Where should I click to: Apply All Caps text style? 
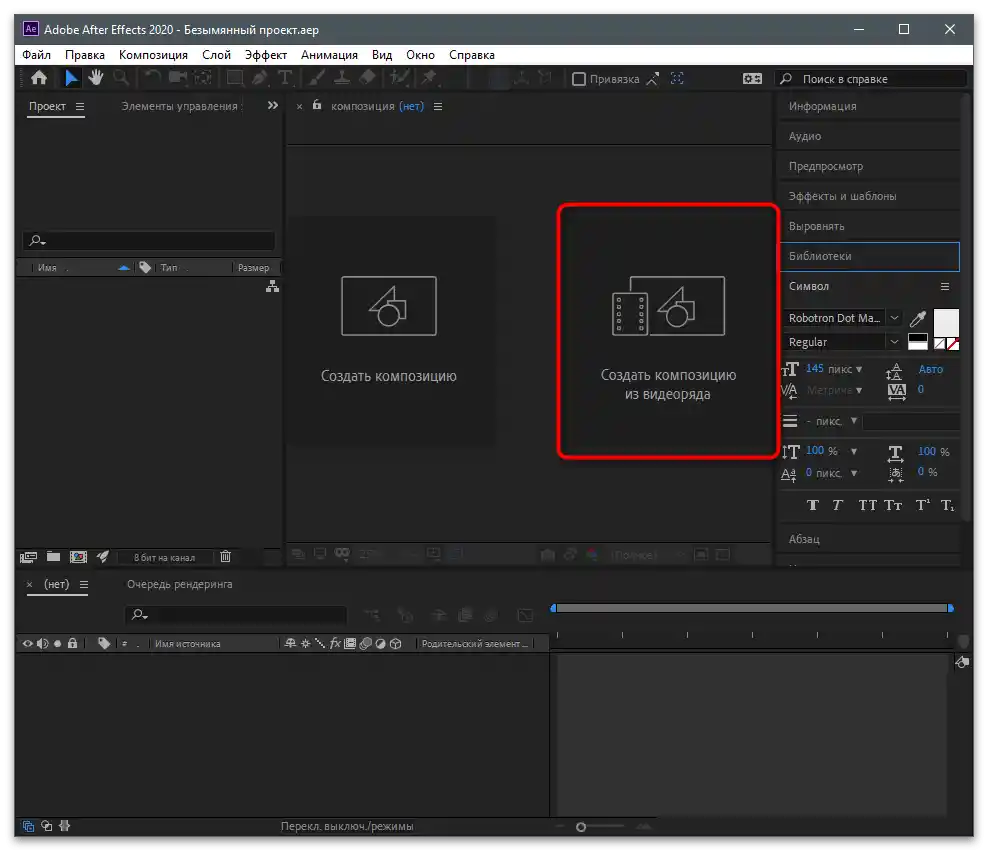coord(868,505)
